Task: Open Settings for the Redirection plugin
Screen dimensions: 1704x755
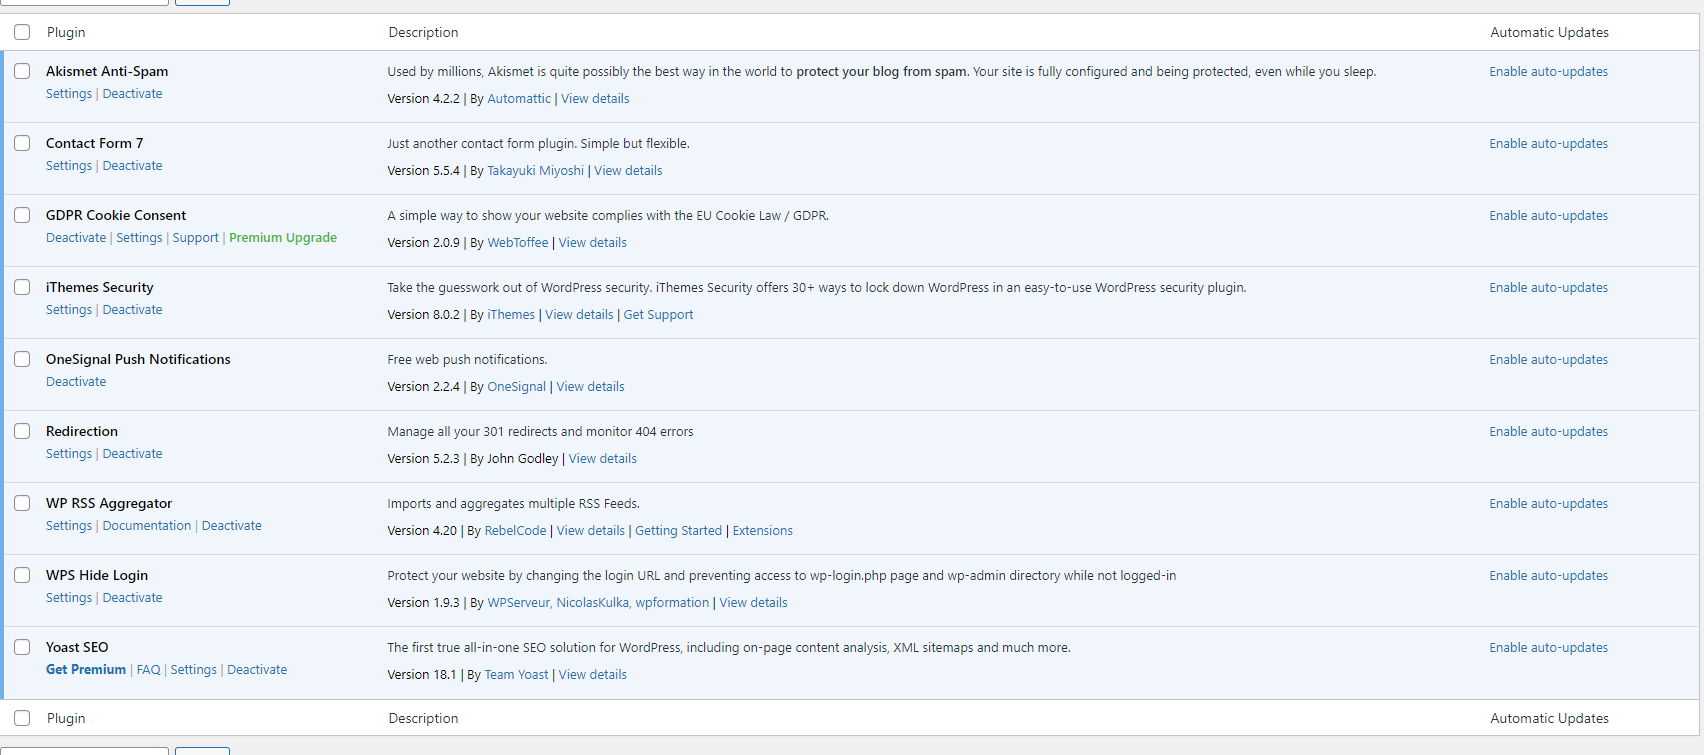Action: click(x=69, y=454)
